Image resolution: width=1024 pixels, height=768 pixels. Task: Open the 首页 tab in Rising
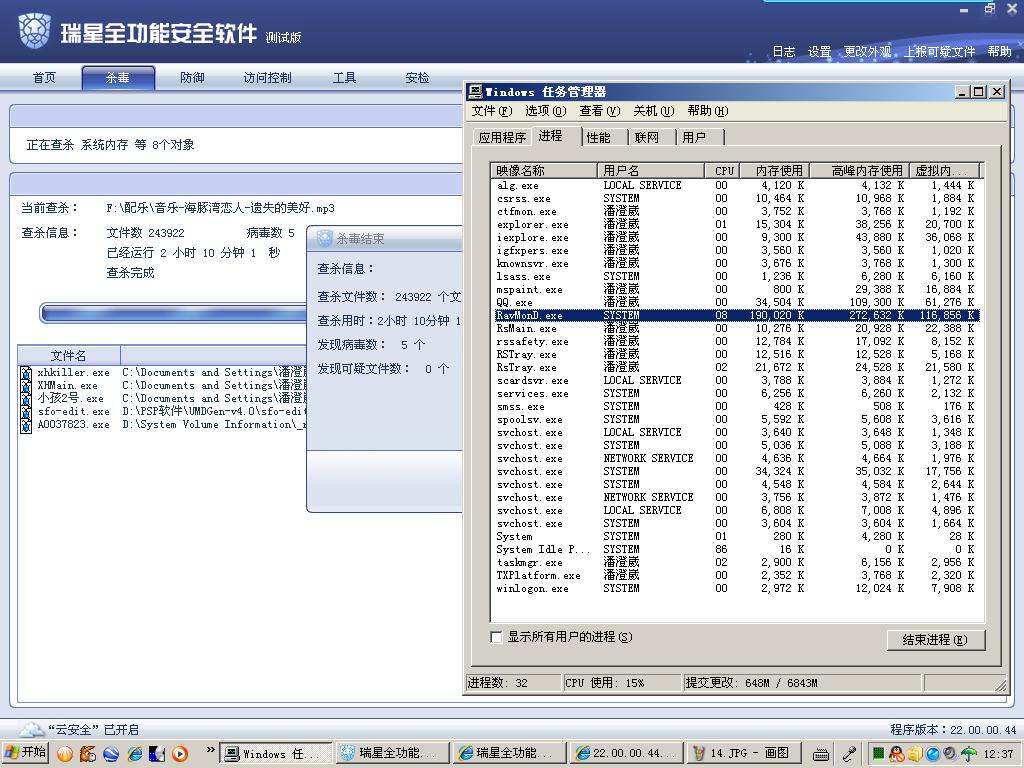click(x=44, y=78)
